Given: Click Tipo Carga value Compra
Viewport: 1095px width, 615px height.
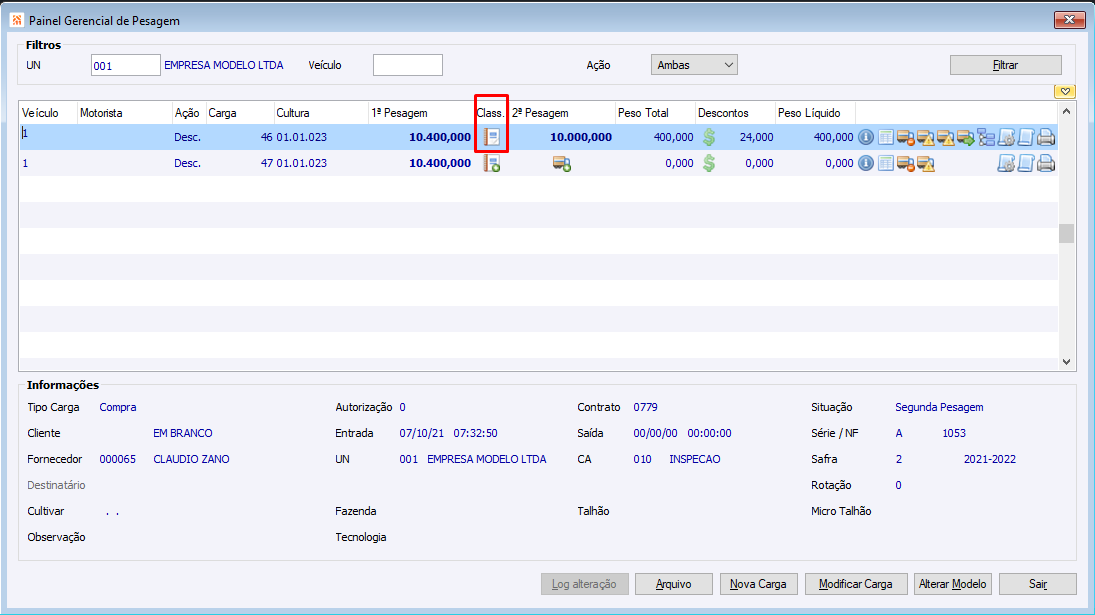Looking at the screenshot, I should [118, 407].
